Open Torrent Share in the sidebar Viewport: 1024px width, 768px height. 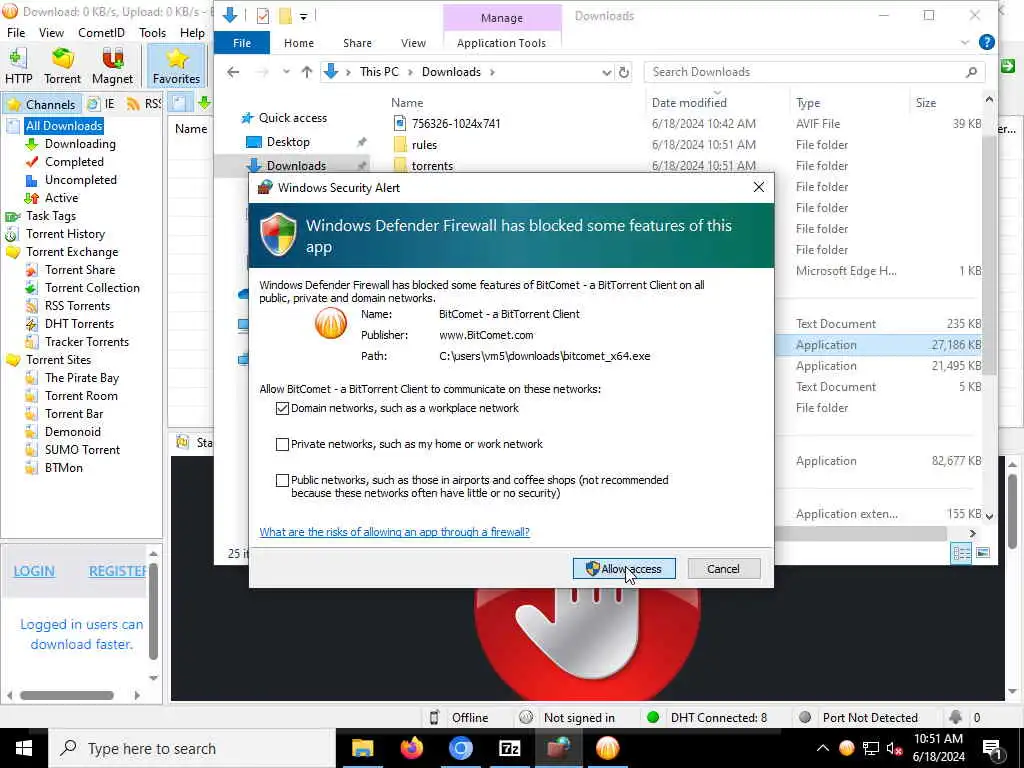point(80,270)
